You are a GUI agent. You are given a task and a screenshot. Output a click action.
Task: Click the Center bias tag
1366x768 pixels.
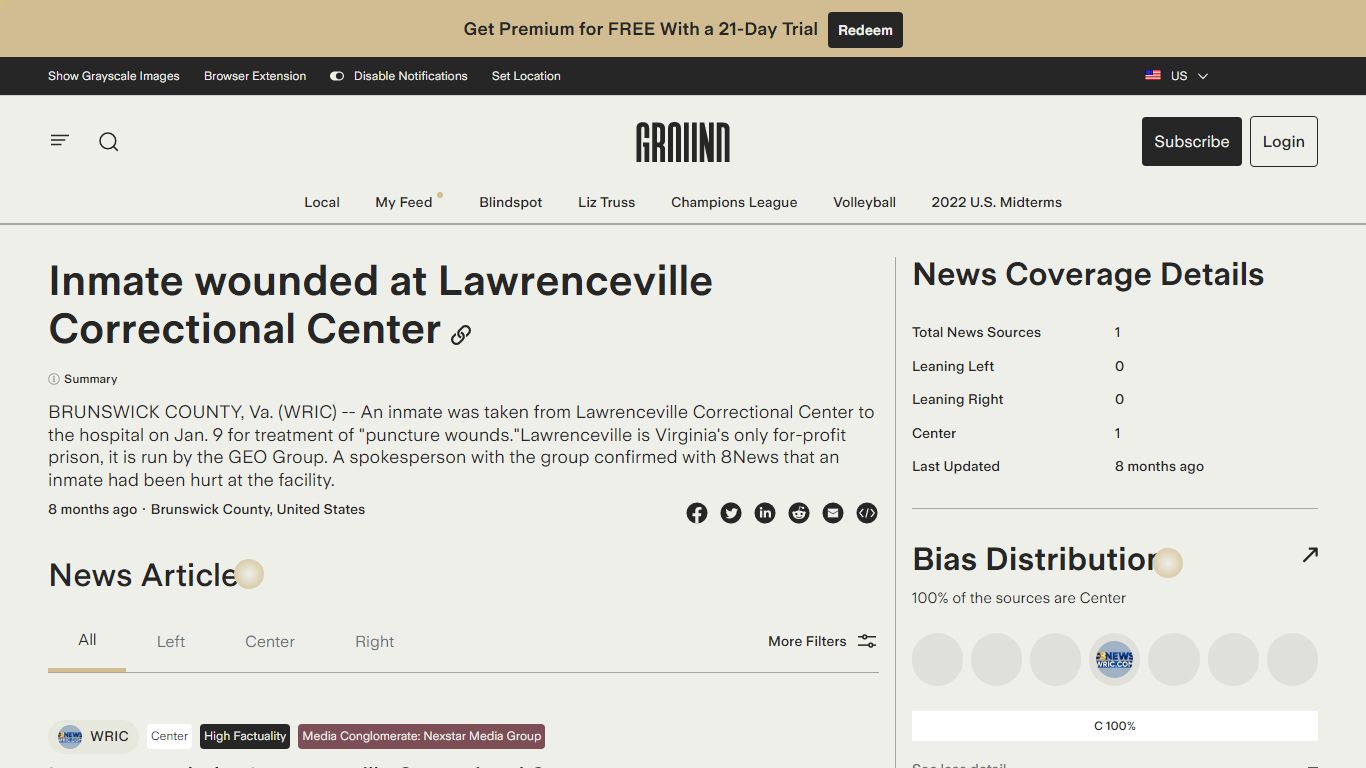point(169,736)
